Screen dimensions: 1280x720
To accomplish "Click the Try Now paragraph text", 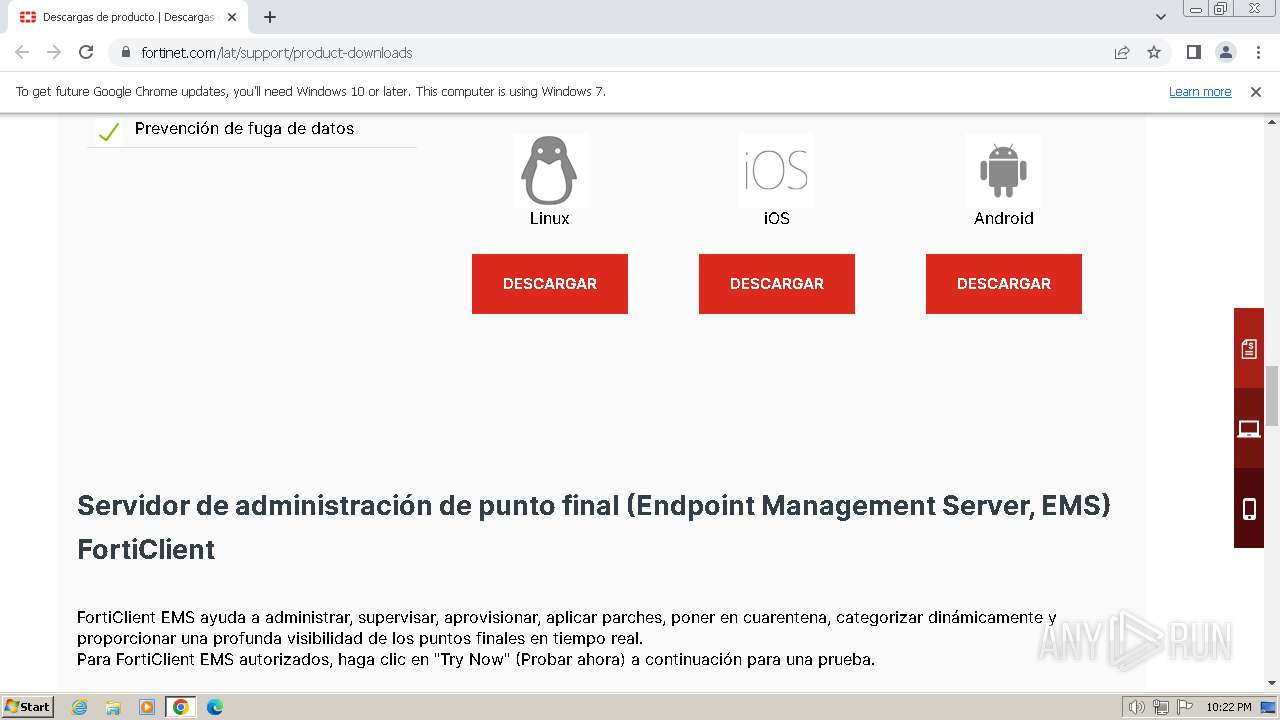I will coord(476,659).
